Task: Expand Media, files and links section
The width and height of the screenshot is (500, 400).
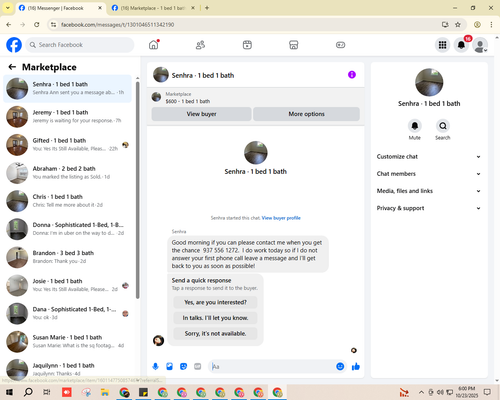Action: [x=429, y=191]
